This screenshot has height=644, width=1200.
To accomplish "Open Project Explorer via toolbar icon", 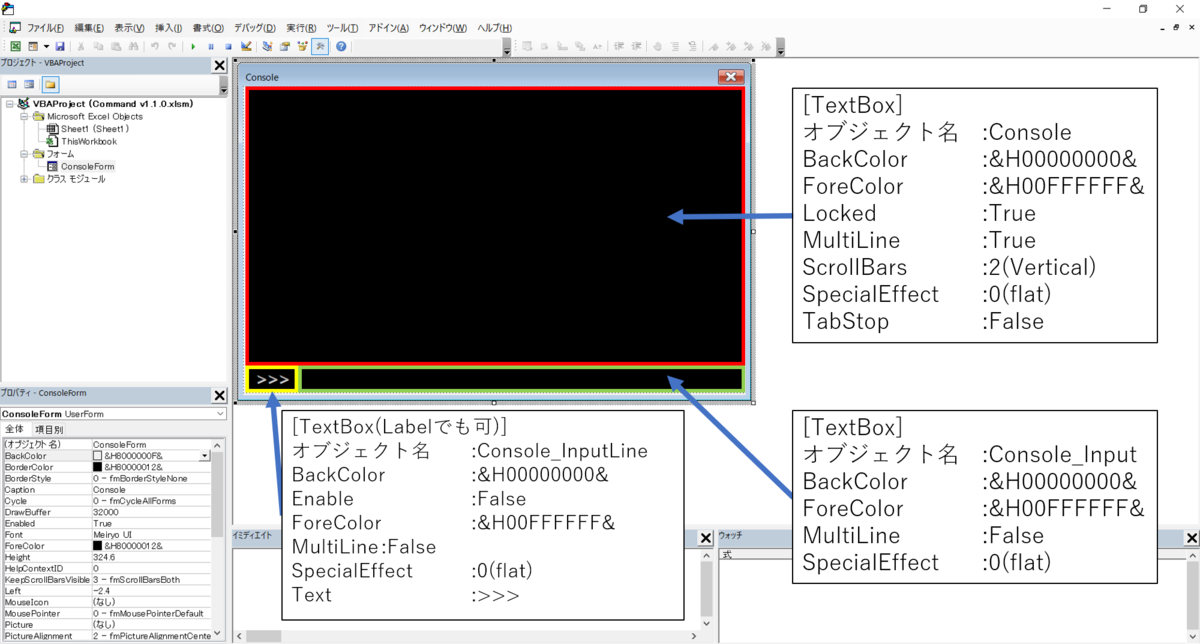I will pos(267,46).
